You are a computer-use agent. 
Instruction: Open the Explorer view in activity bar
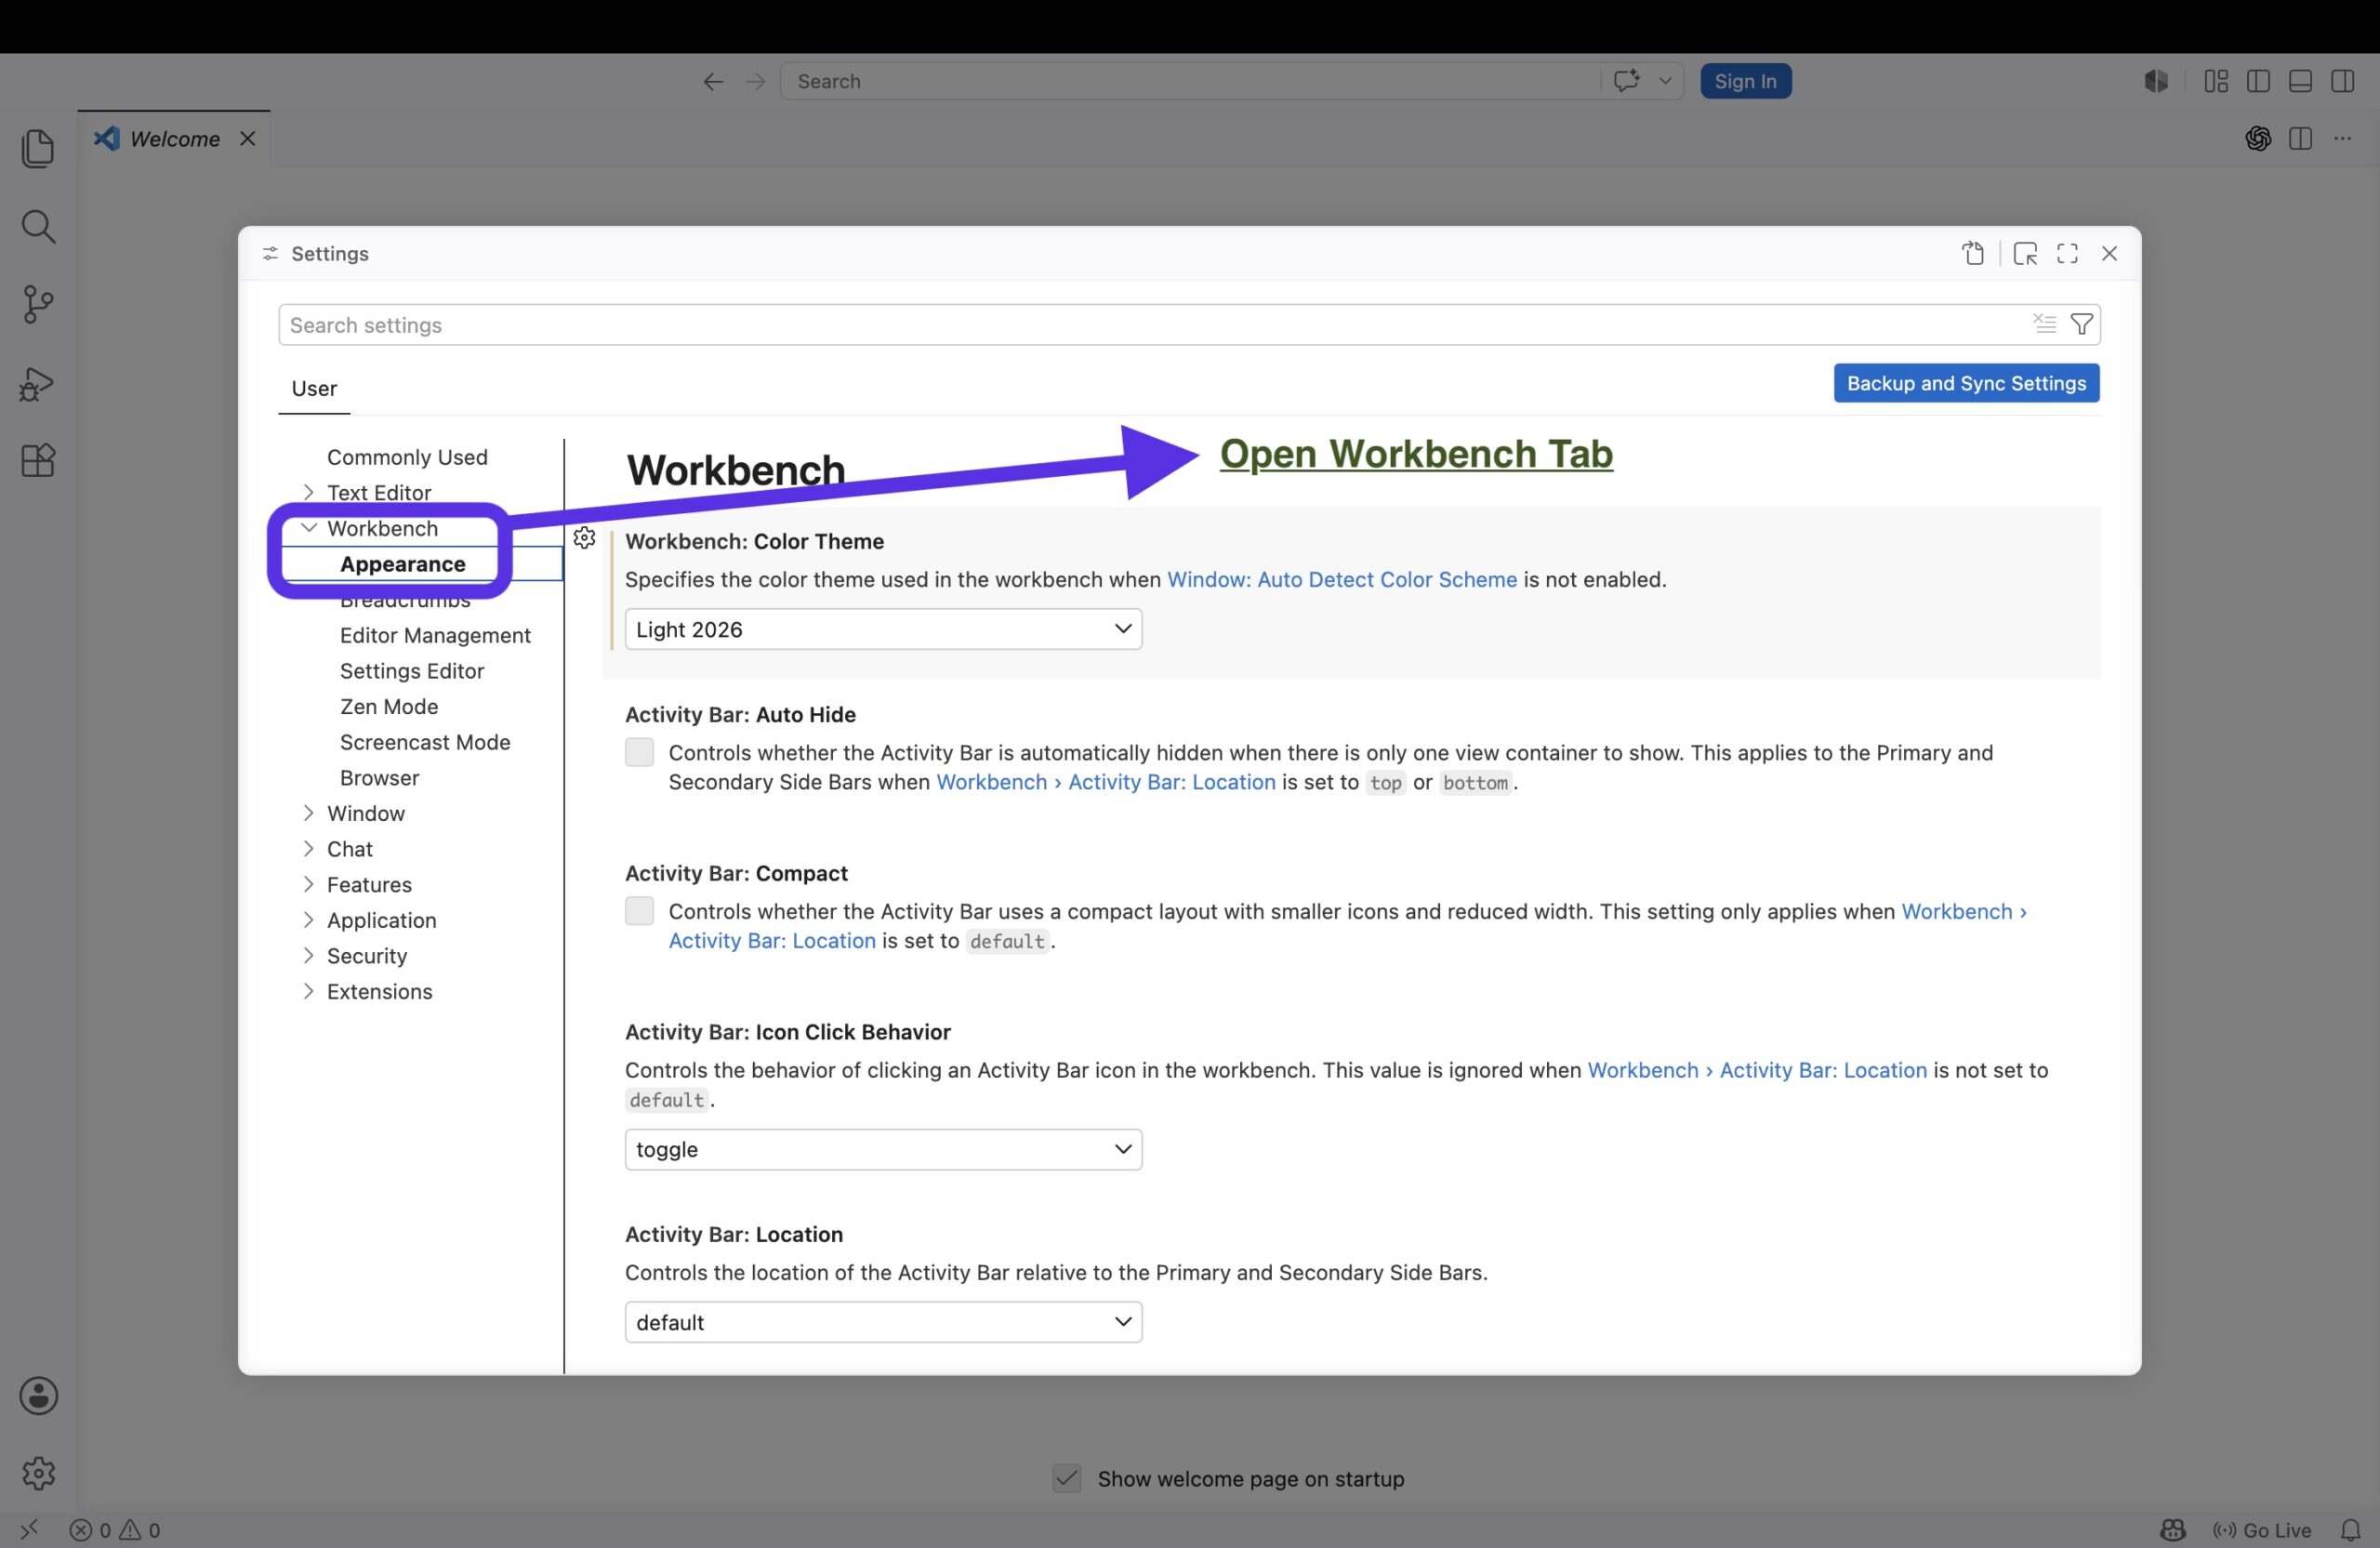click(x=38, y=149)
